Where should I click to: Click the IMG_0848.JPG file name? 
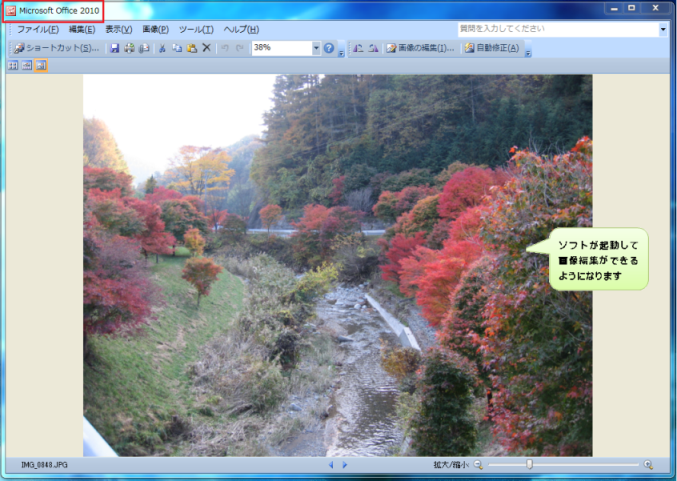tap(44, 465)
